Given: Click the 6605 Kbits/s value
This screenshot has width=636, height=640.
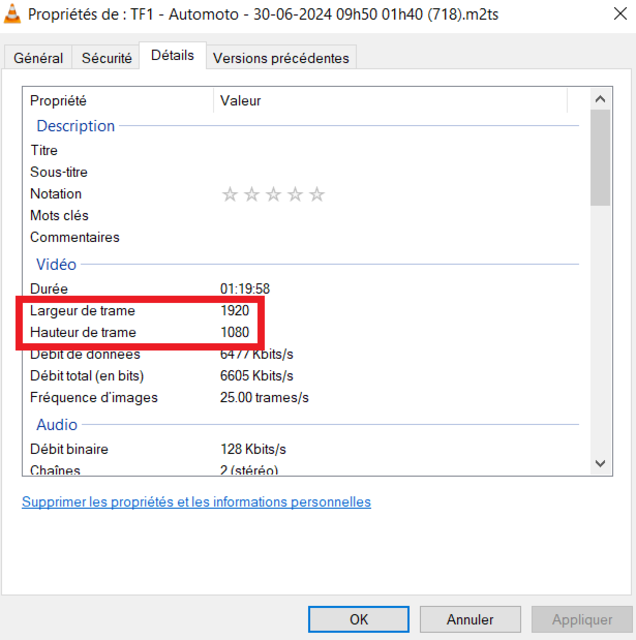Looking at the screenshot, I should tap(256, 376).
